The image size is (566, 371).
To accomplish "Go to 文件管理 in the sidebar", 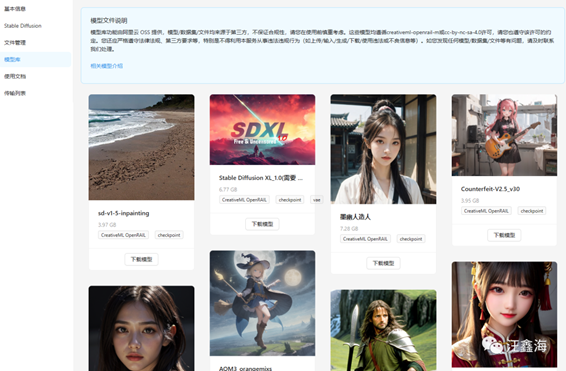I will click(15, 43).
